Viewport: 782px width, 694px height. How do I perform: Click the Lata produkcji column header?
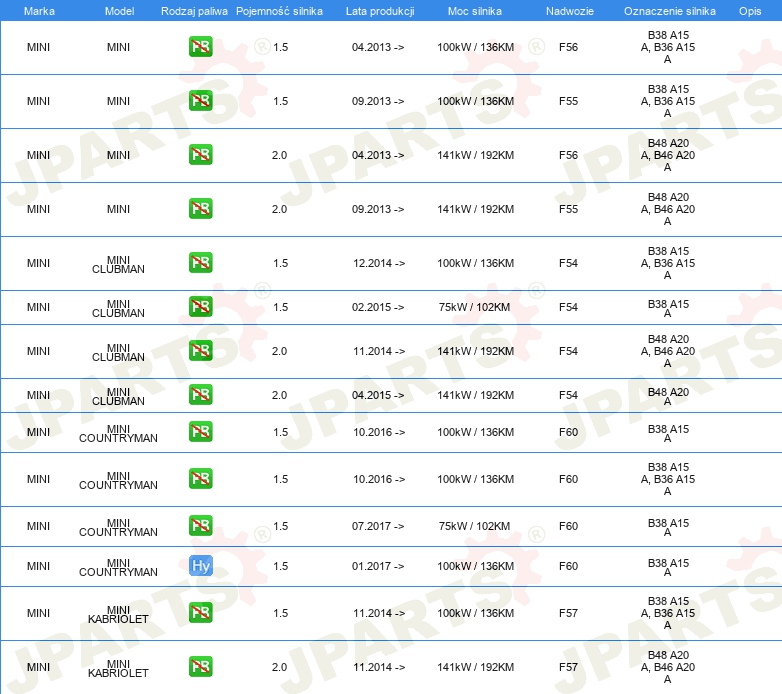click(x=380, y=11)
